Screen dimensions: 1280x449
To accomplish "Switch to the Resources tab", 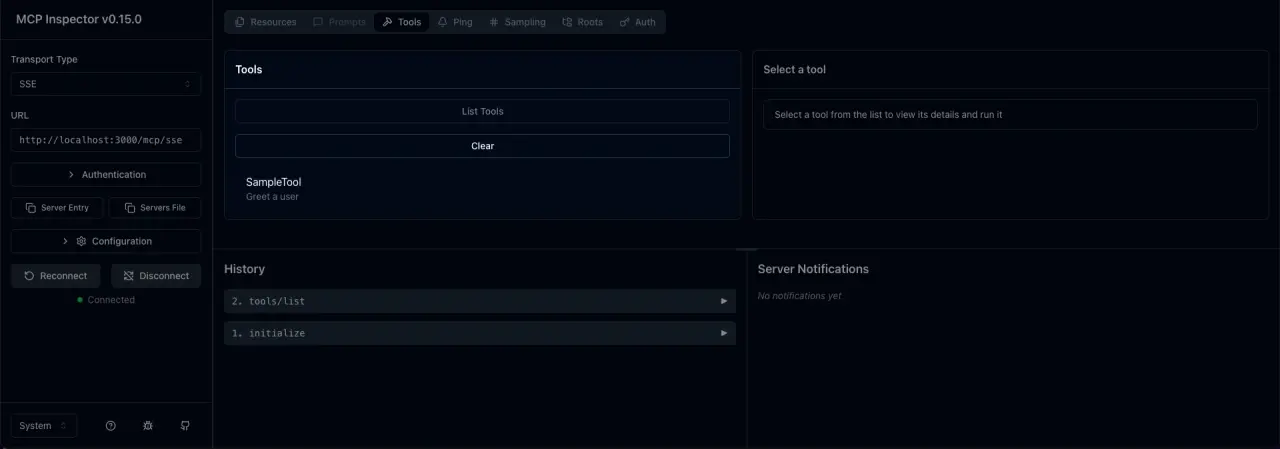I will coord(266,22).
